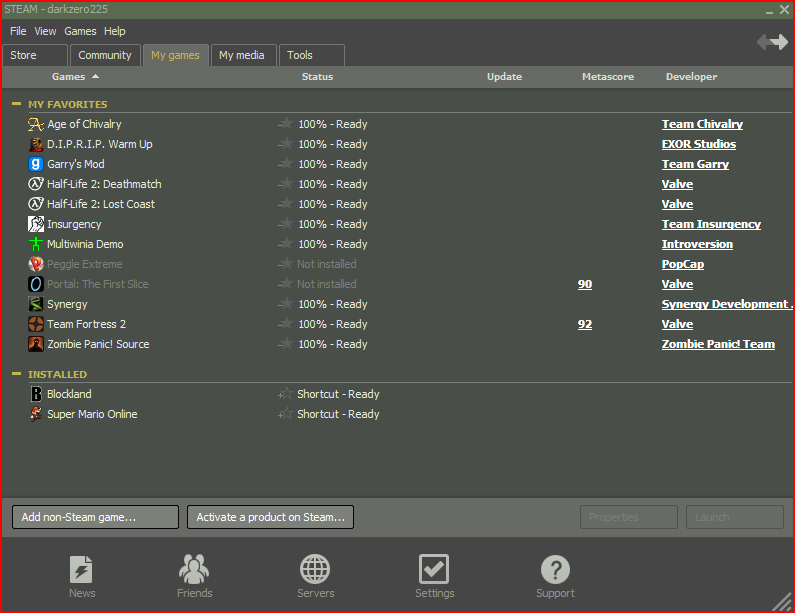The image size is (795, 613).
Task: Open the Servers globe icon
Action: pyautogui.click(x=315, y=570)
